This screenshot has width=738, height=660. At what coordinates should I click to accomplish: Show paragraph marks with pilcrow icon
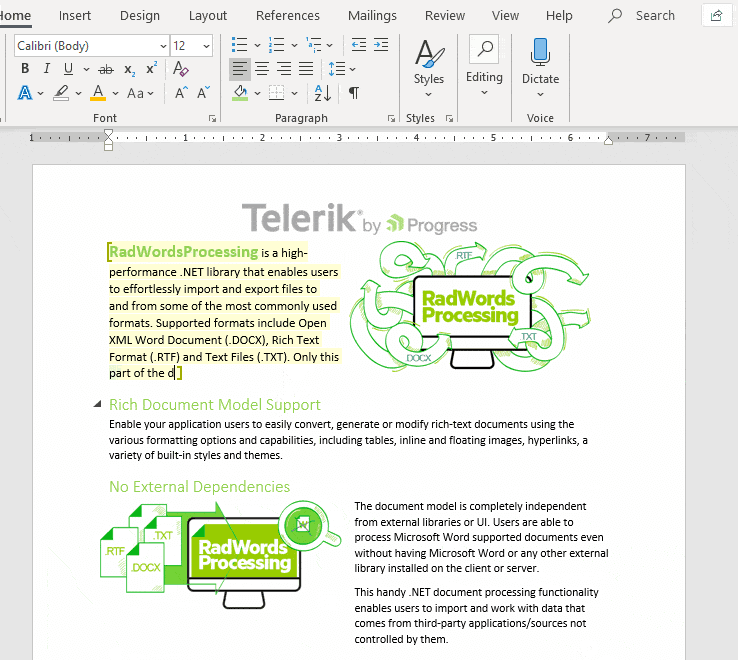[354, 93]
